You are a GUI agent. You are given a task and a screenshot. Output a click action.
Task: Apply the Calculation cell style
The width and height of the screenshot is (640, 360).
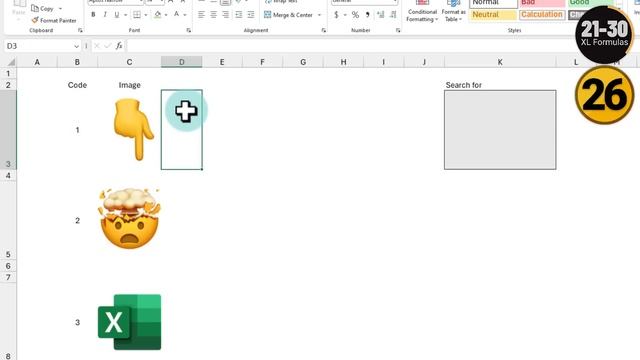tap(542, 15)
